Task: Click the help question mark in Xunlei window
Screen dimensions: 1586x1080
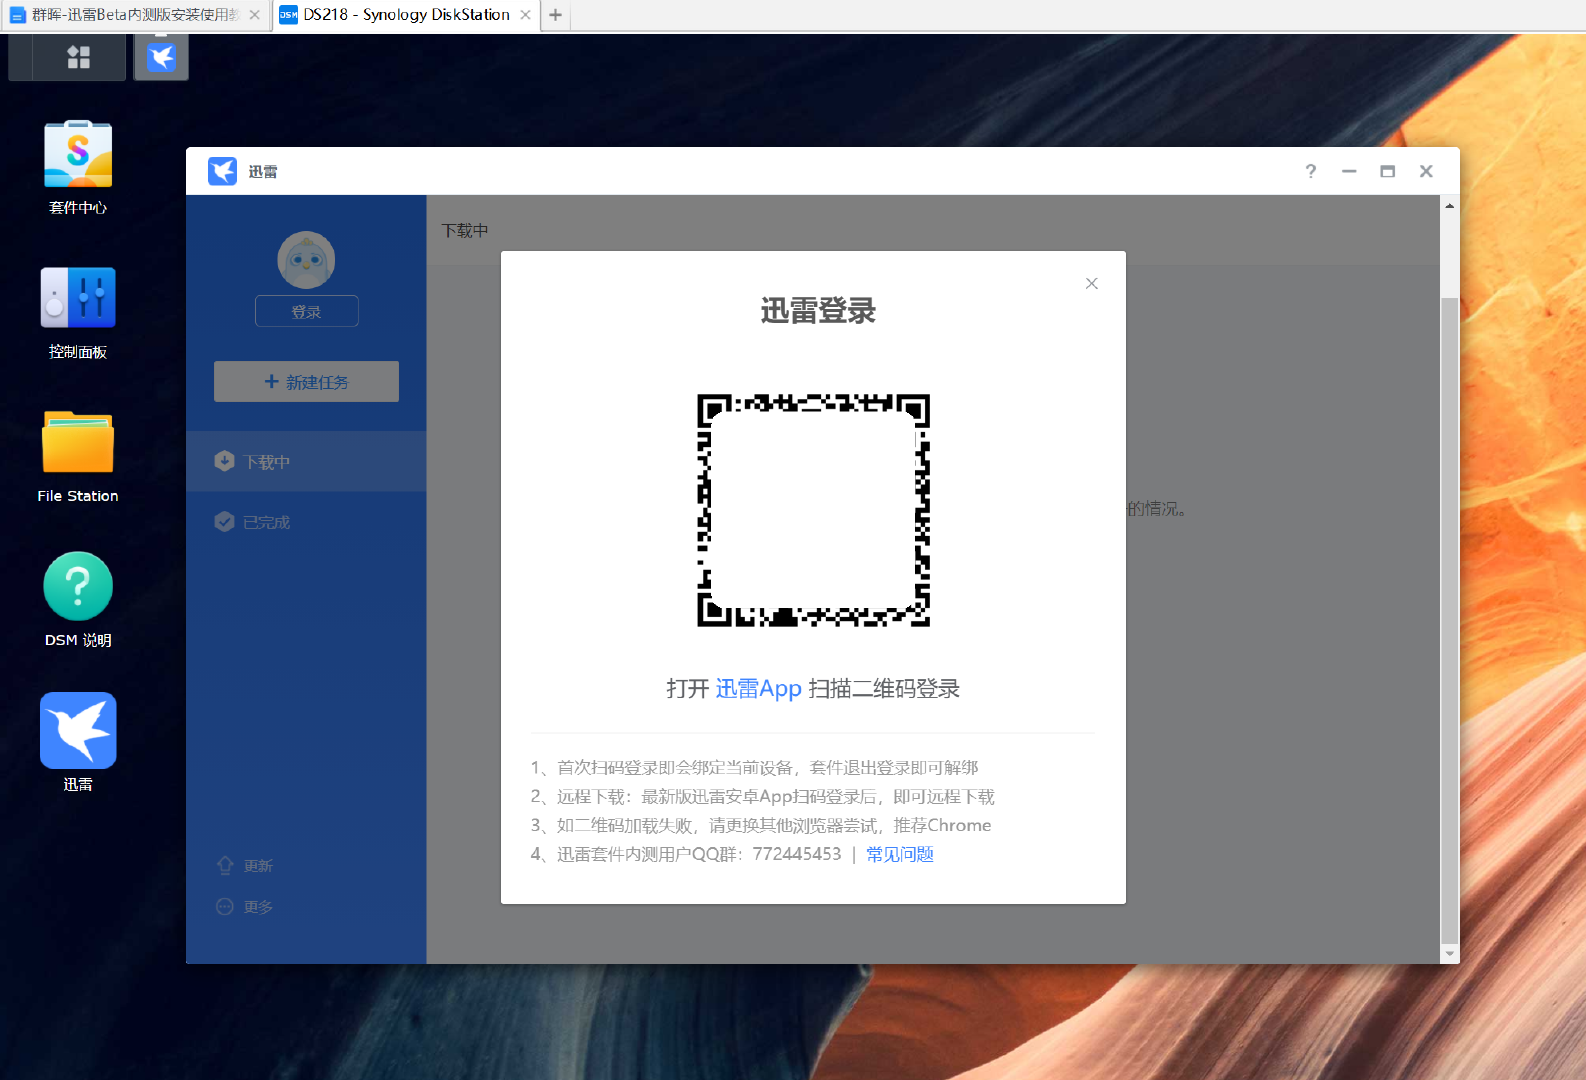Action: tap(1311, 171)
